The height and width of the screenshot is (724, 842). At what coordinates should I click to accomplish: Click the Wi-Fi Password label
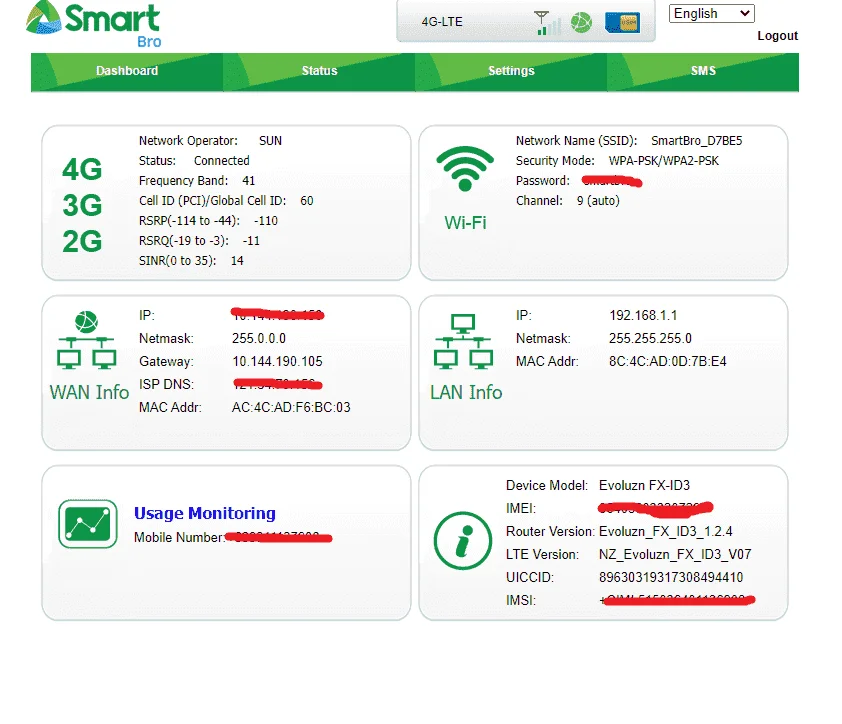(543, 181)
